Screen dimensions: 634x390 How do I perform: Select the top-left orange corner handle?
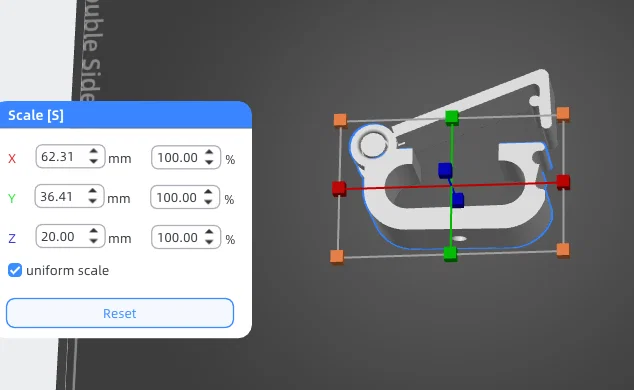(x=340, y=120)
